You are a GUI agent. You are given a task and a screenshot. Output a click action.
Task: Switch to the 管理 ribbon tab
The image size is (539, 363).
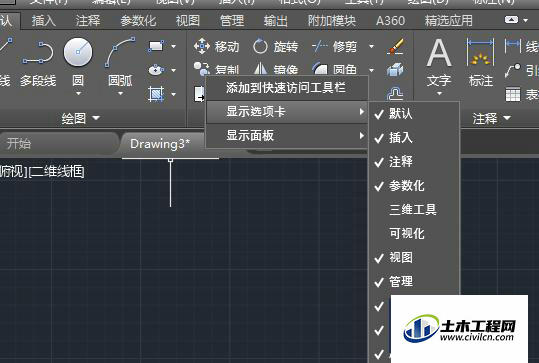coord(232,21)
